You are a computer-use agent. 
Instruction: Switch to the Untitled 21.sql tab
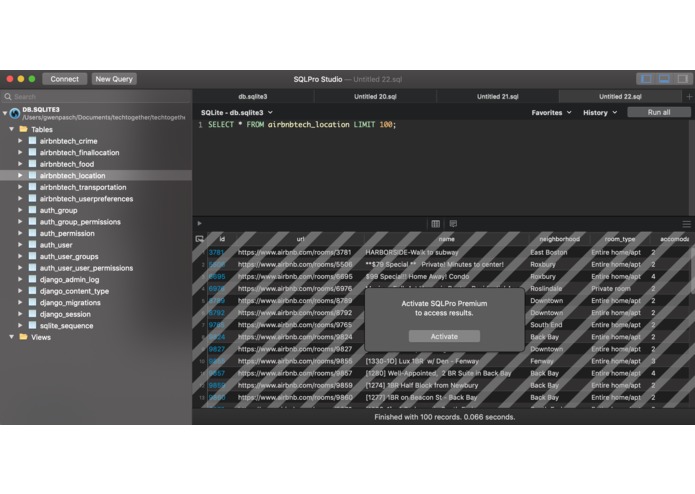coord(497,96)
